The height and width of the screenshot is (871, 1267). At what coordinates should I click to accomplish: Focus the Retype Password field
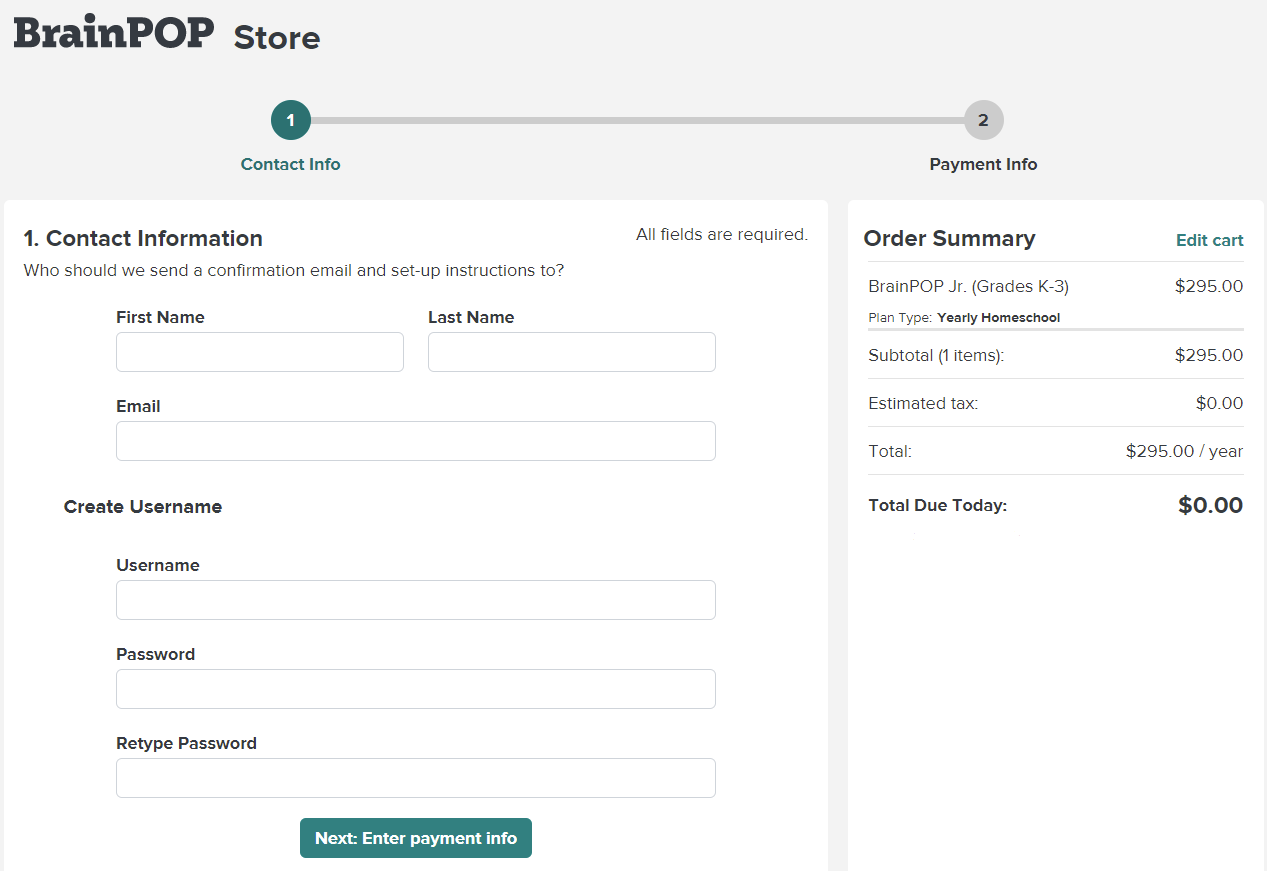pos(416,778)
